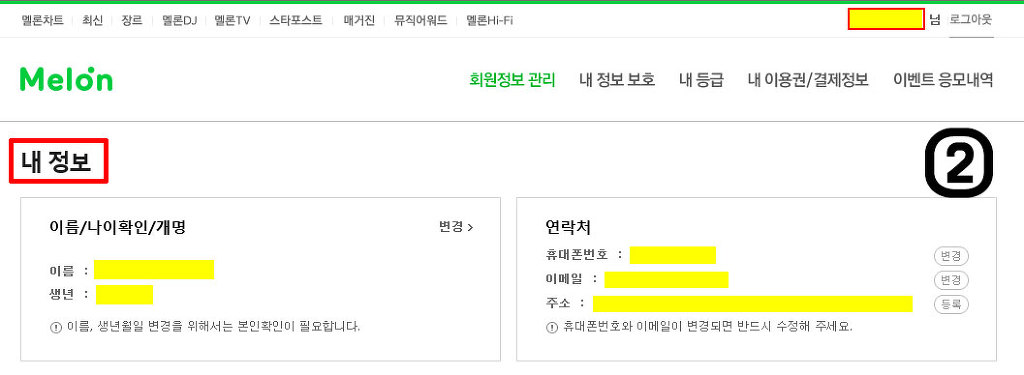The width and height of the screenshot is (1024, 375).
Task: Open the 최신 menu item
Action: tap(92, 20)
